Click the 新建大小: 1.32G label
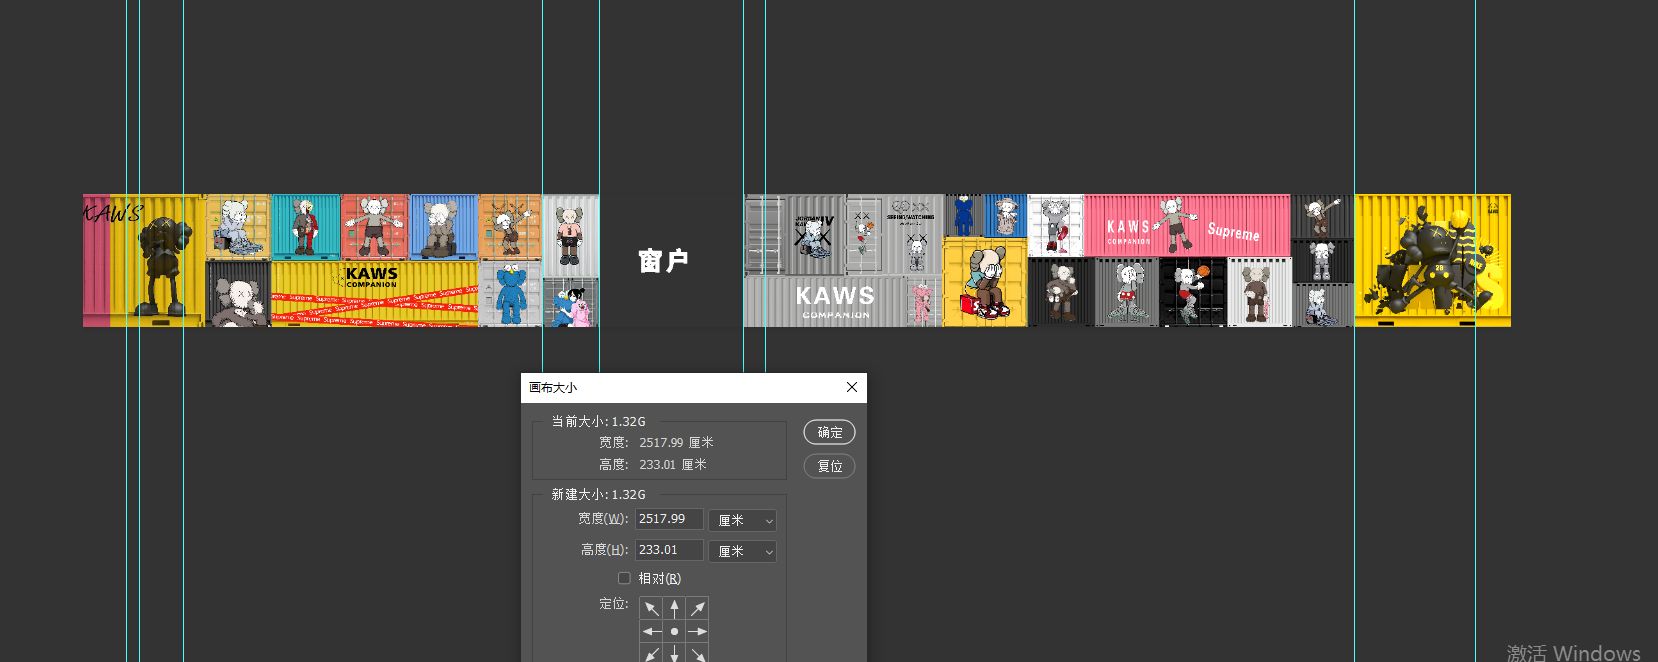The image size is (1658, 662). pos(598,494)
